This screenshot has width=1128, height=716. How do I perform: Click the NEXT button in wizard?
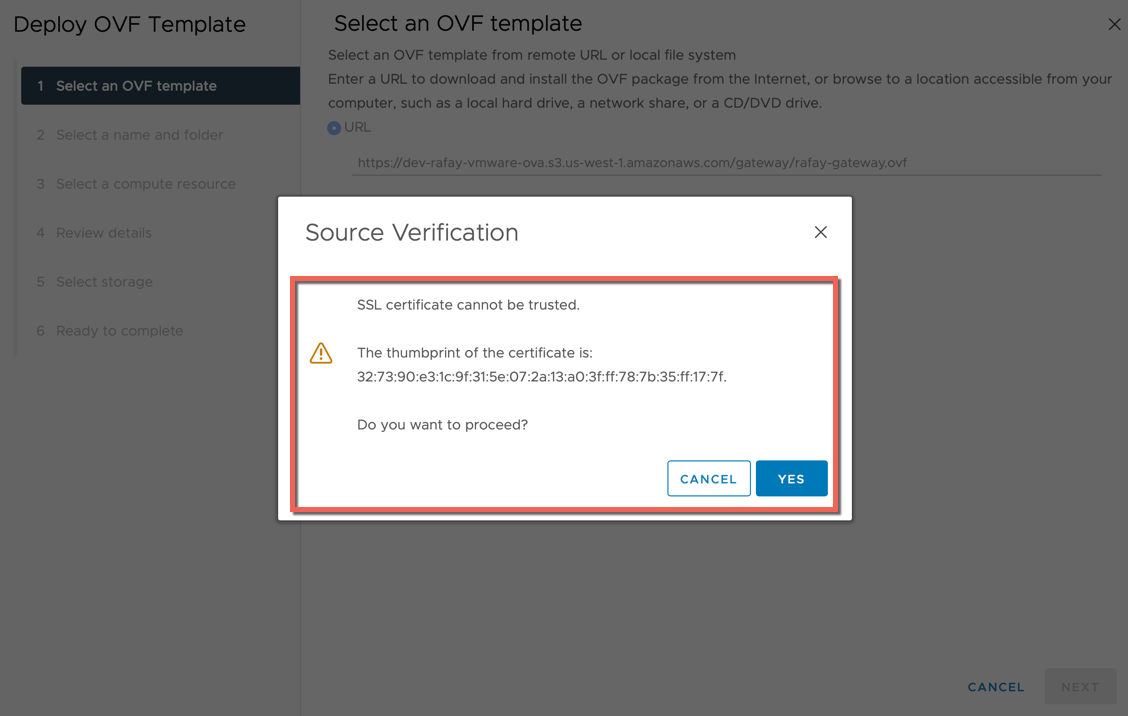(x=1080, y=687)
